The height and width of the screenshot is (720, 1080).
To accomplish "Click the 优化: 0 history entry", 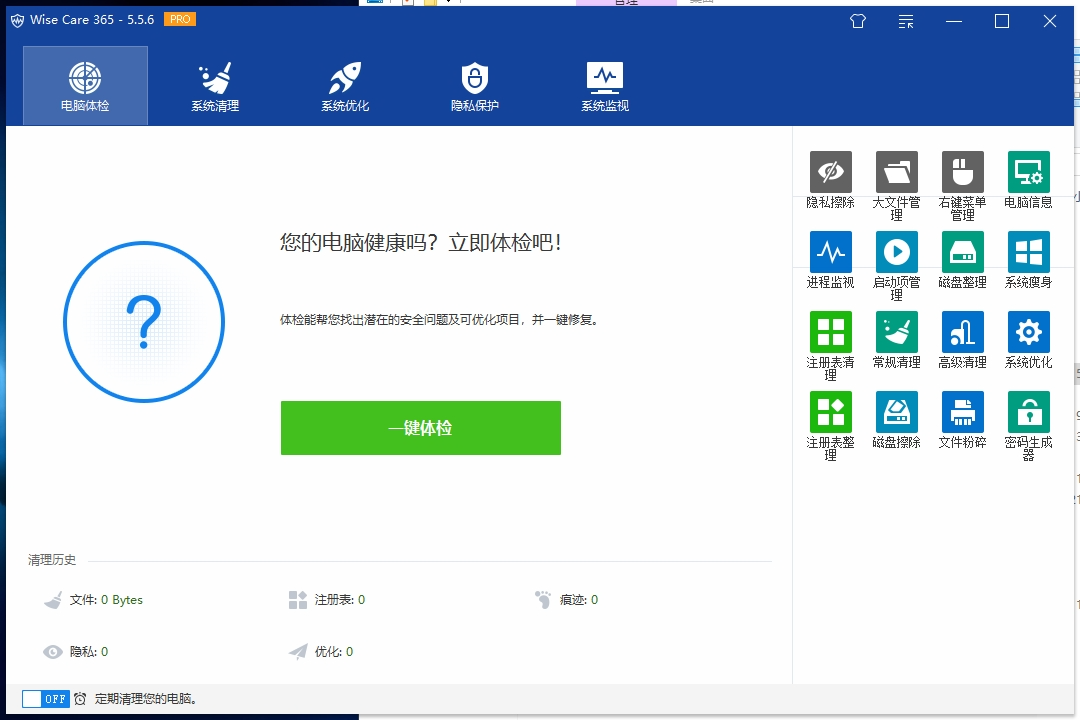I will [334, 652].
